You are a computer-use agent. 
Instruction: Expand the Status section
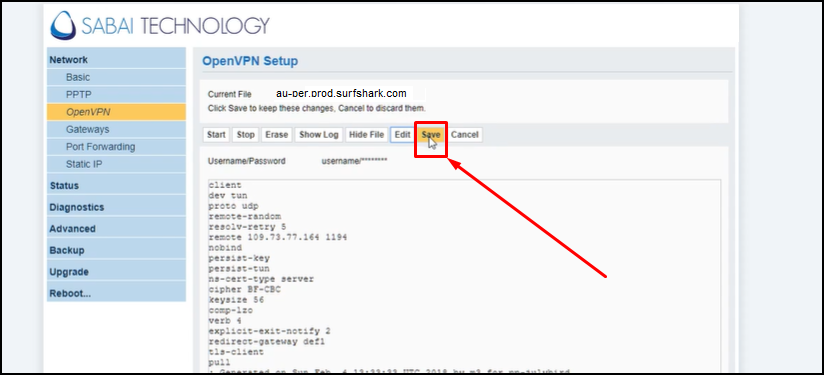(x=116, y=185)
